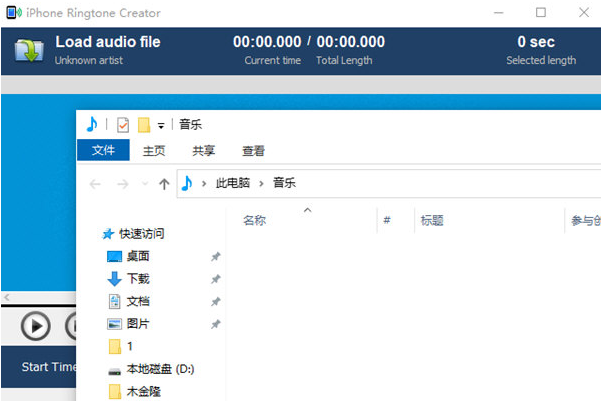Viewport: 602px width, 401px height.
Task: Select 快速访问 in the navigation pane
Action: coord(142,234)
